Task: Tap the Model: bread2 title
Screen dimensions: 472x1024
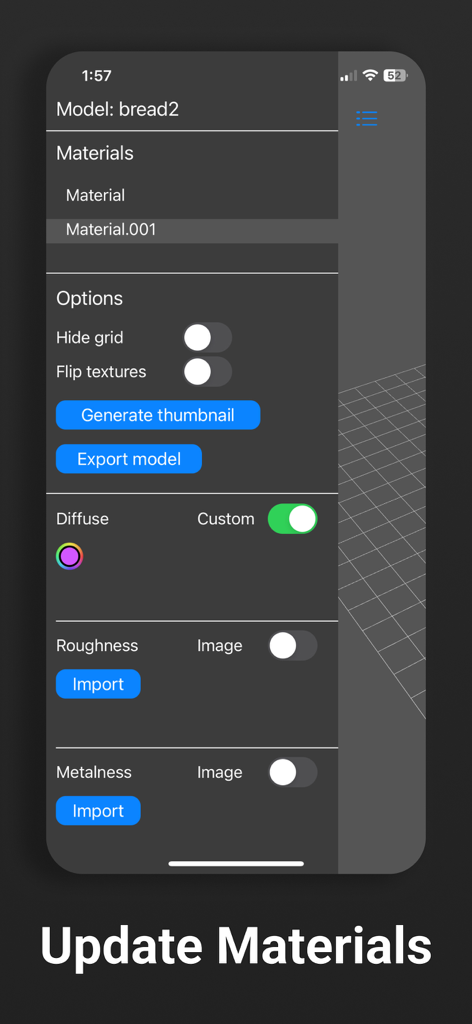Action: (118, 109)
